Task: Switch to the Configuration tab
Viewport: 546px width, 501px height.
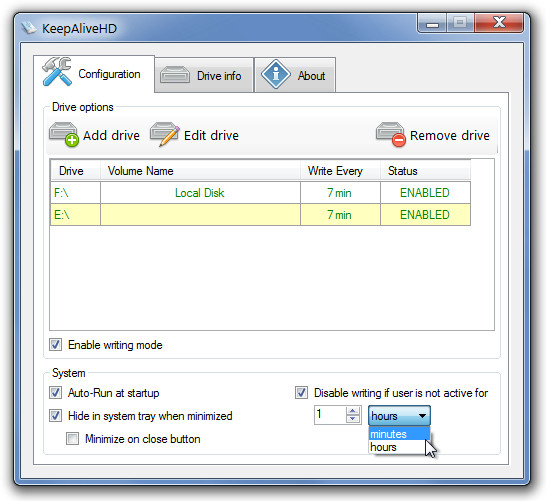Action: coord(94,73)
